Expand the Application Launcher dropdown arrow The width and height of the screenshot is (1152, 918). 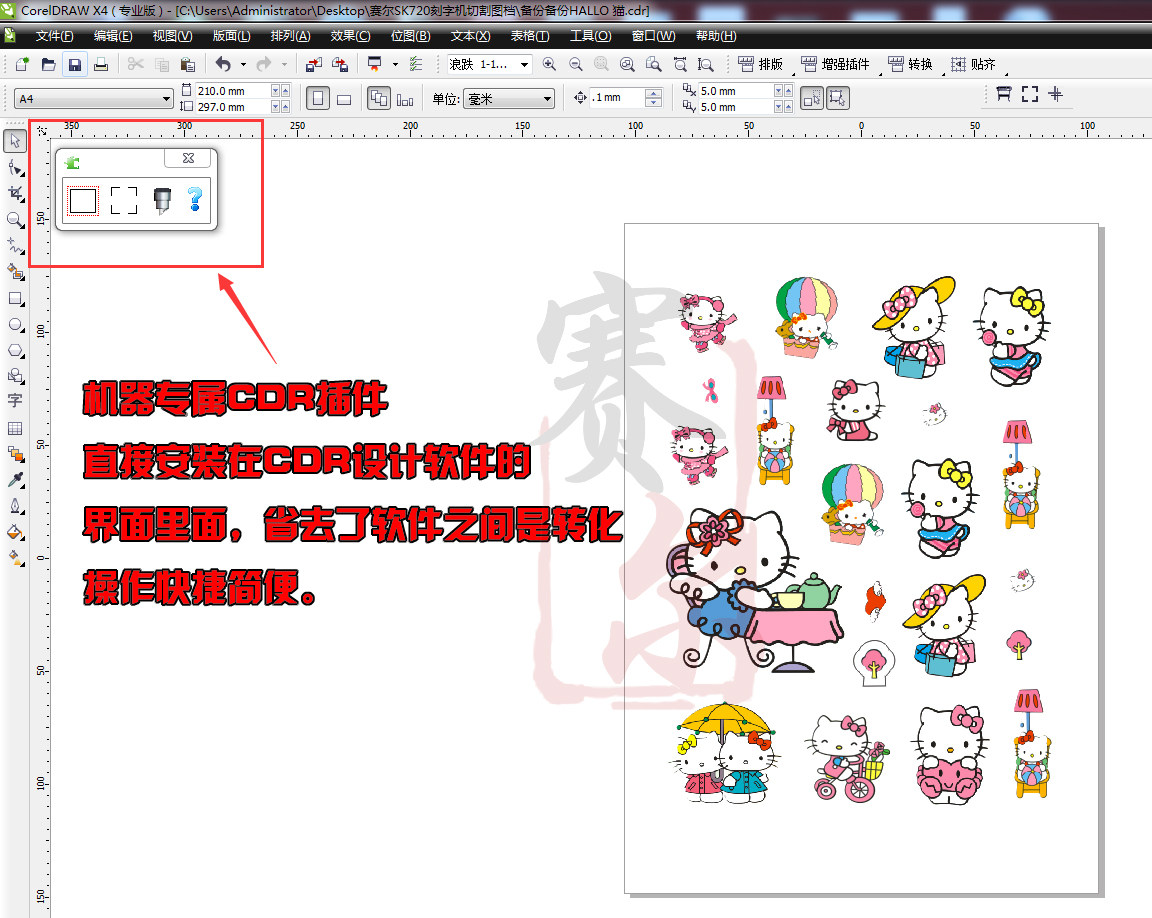click(x=395, y=65)
